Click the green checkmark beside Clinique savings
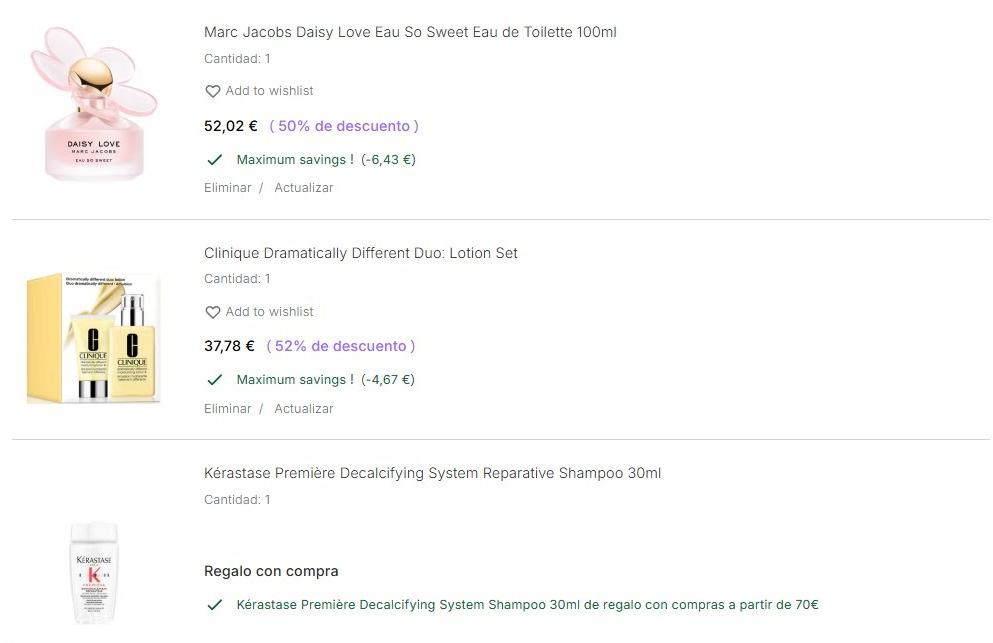 click(x=214, y=380)
